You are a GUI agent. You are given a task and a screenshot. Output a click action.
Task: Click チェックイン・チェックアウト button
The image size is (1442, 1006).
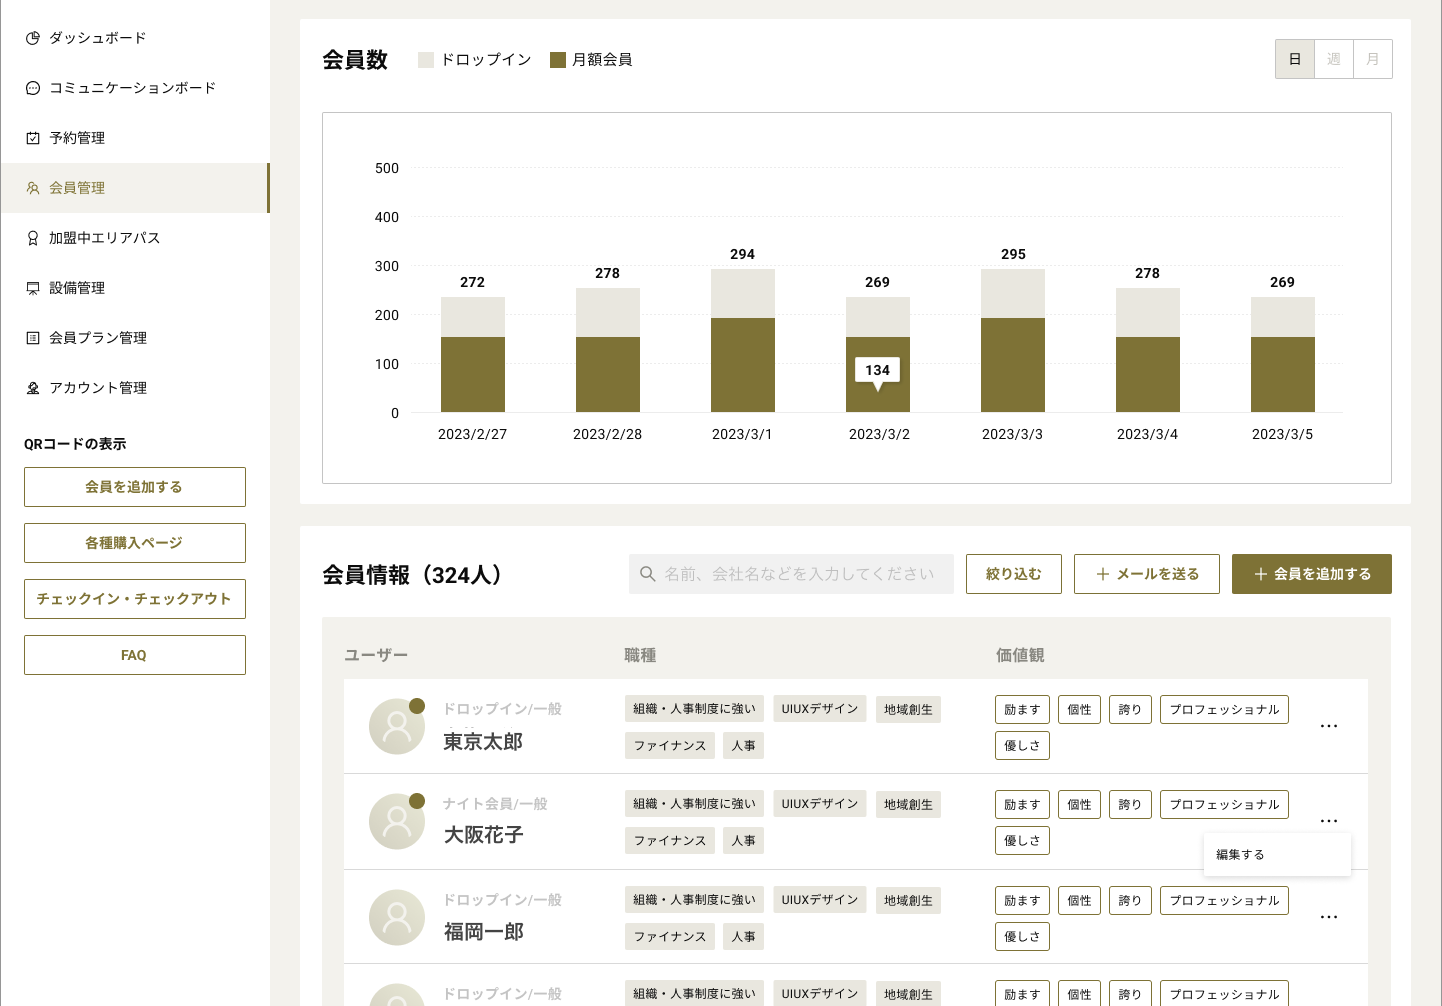(135, 599)
